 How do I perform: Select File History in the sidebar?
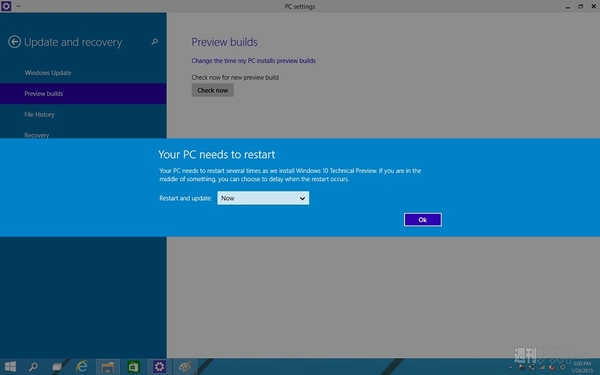39,114
